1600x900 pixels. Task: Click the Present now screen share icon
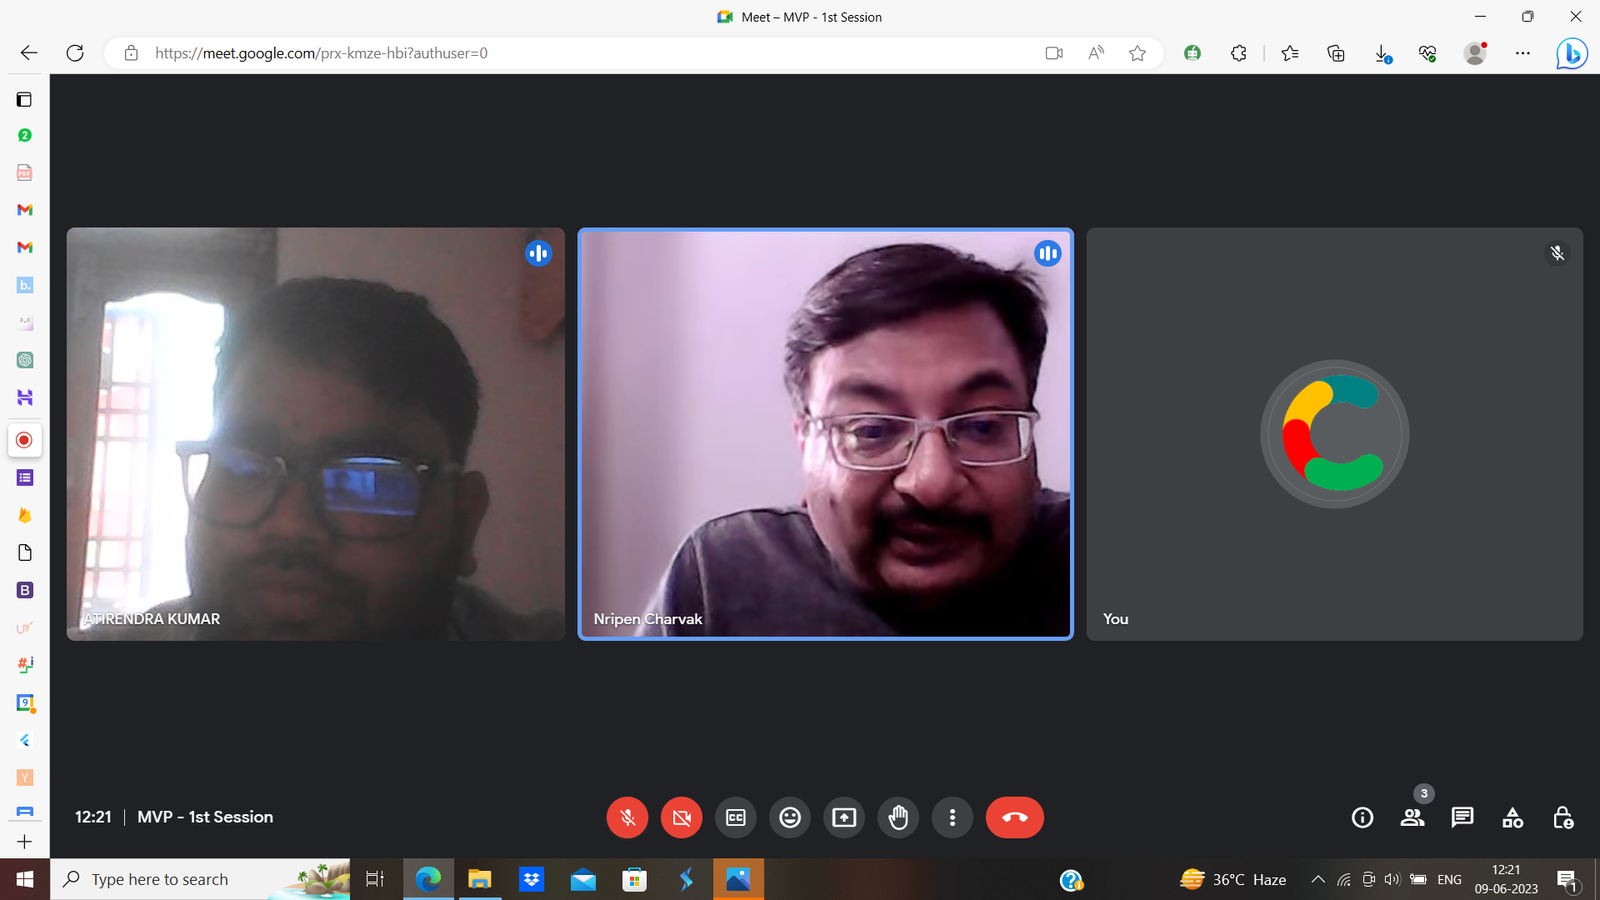(x=844, y=817)
